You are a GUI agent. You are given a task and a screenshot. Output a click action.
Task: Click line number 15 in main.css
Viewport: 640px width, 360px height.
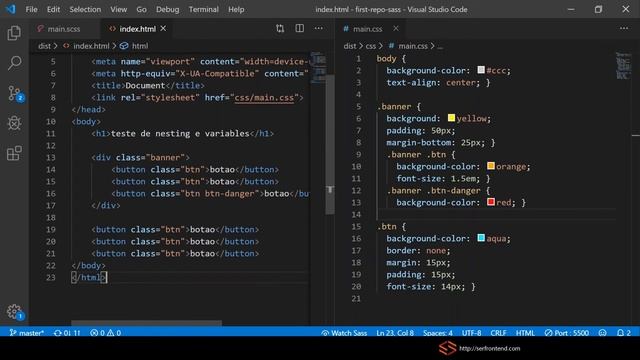pos(356,227)
